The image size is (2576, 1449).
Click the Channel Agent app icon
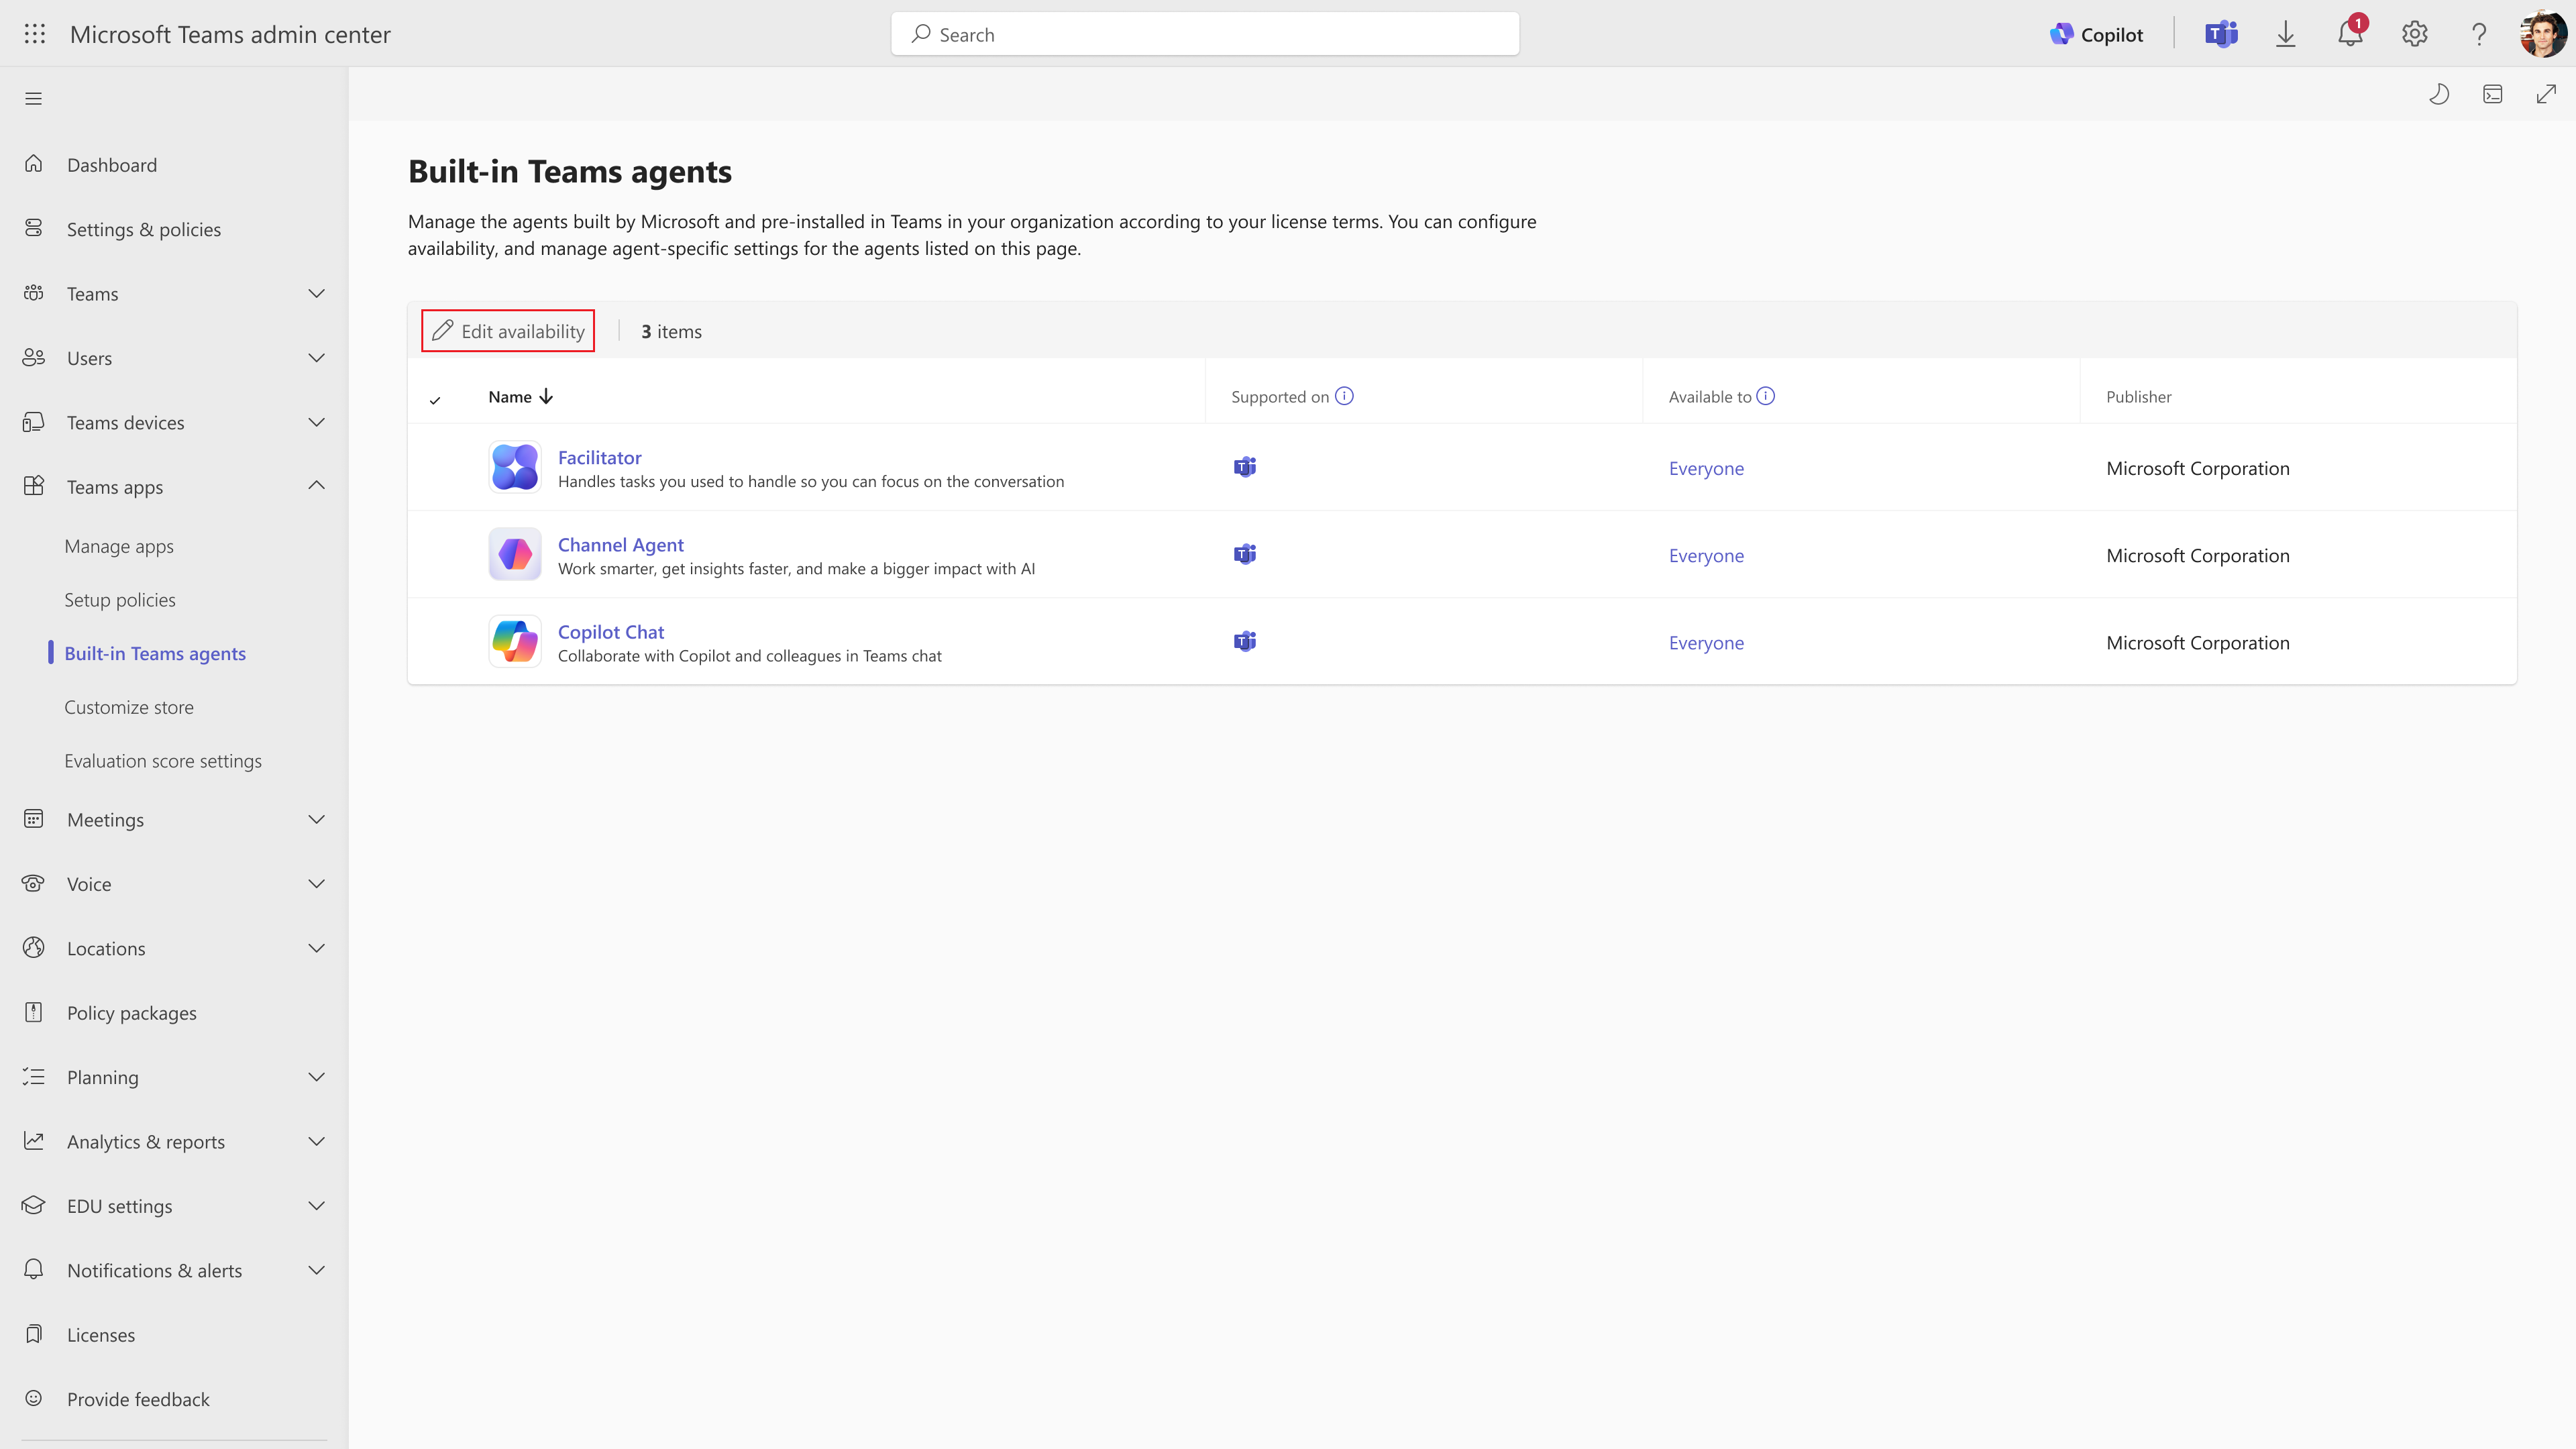(515, 554)
